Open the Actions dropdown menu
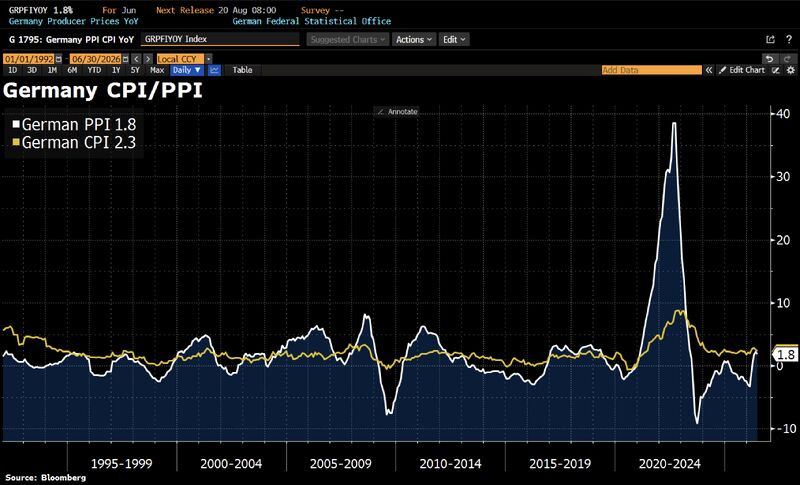Image resolution: width=800 pixels, height=485 pixels. click(x=414, y=39)
